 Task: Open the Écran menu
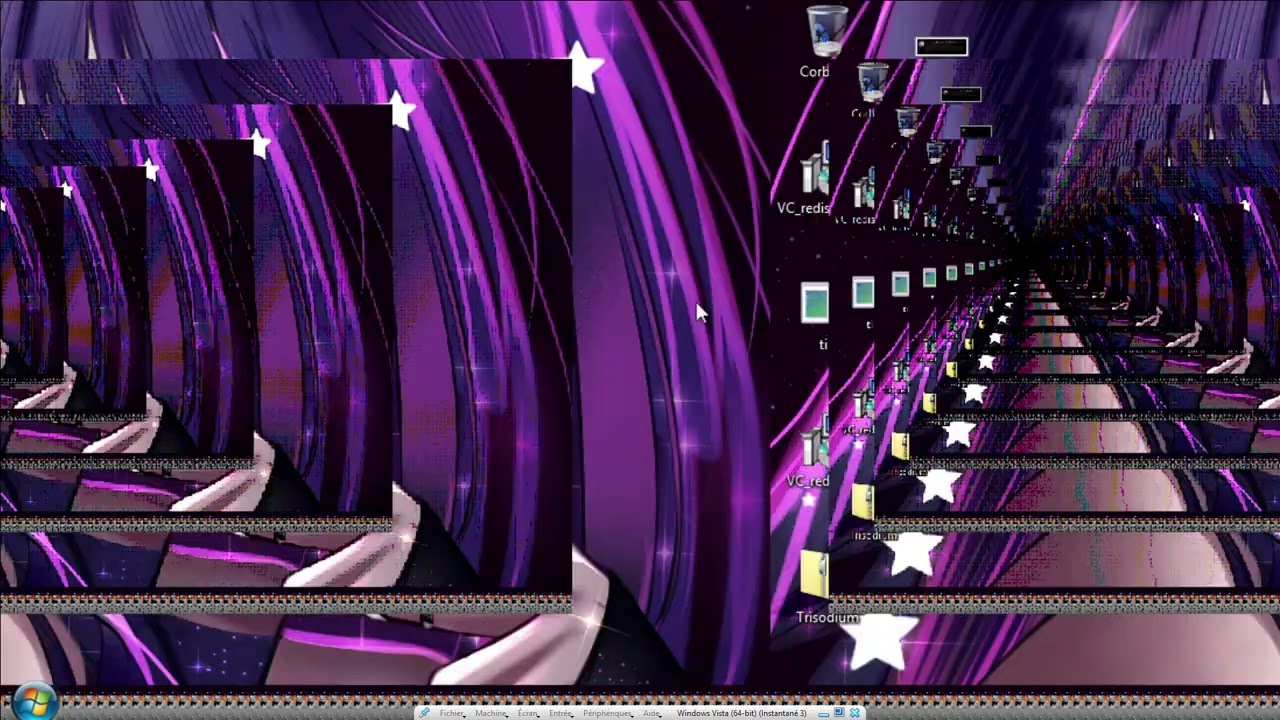pyautogui.click(x=528, y=713)
